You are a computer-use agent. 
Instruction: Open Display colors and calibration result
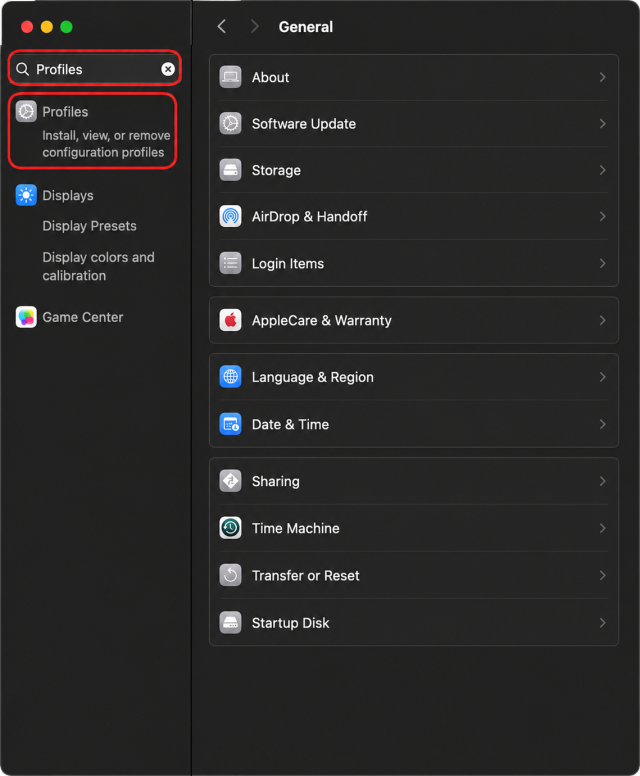coord(98,266)
